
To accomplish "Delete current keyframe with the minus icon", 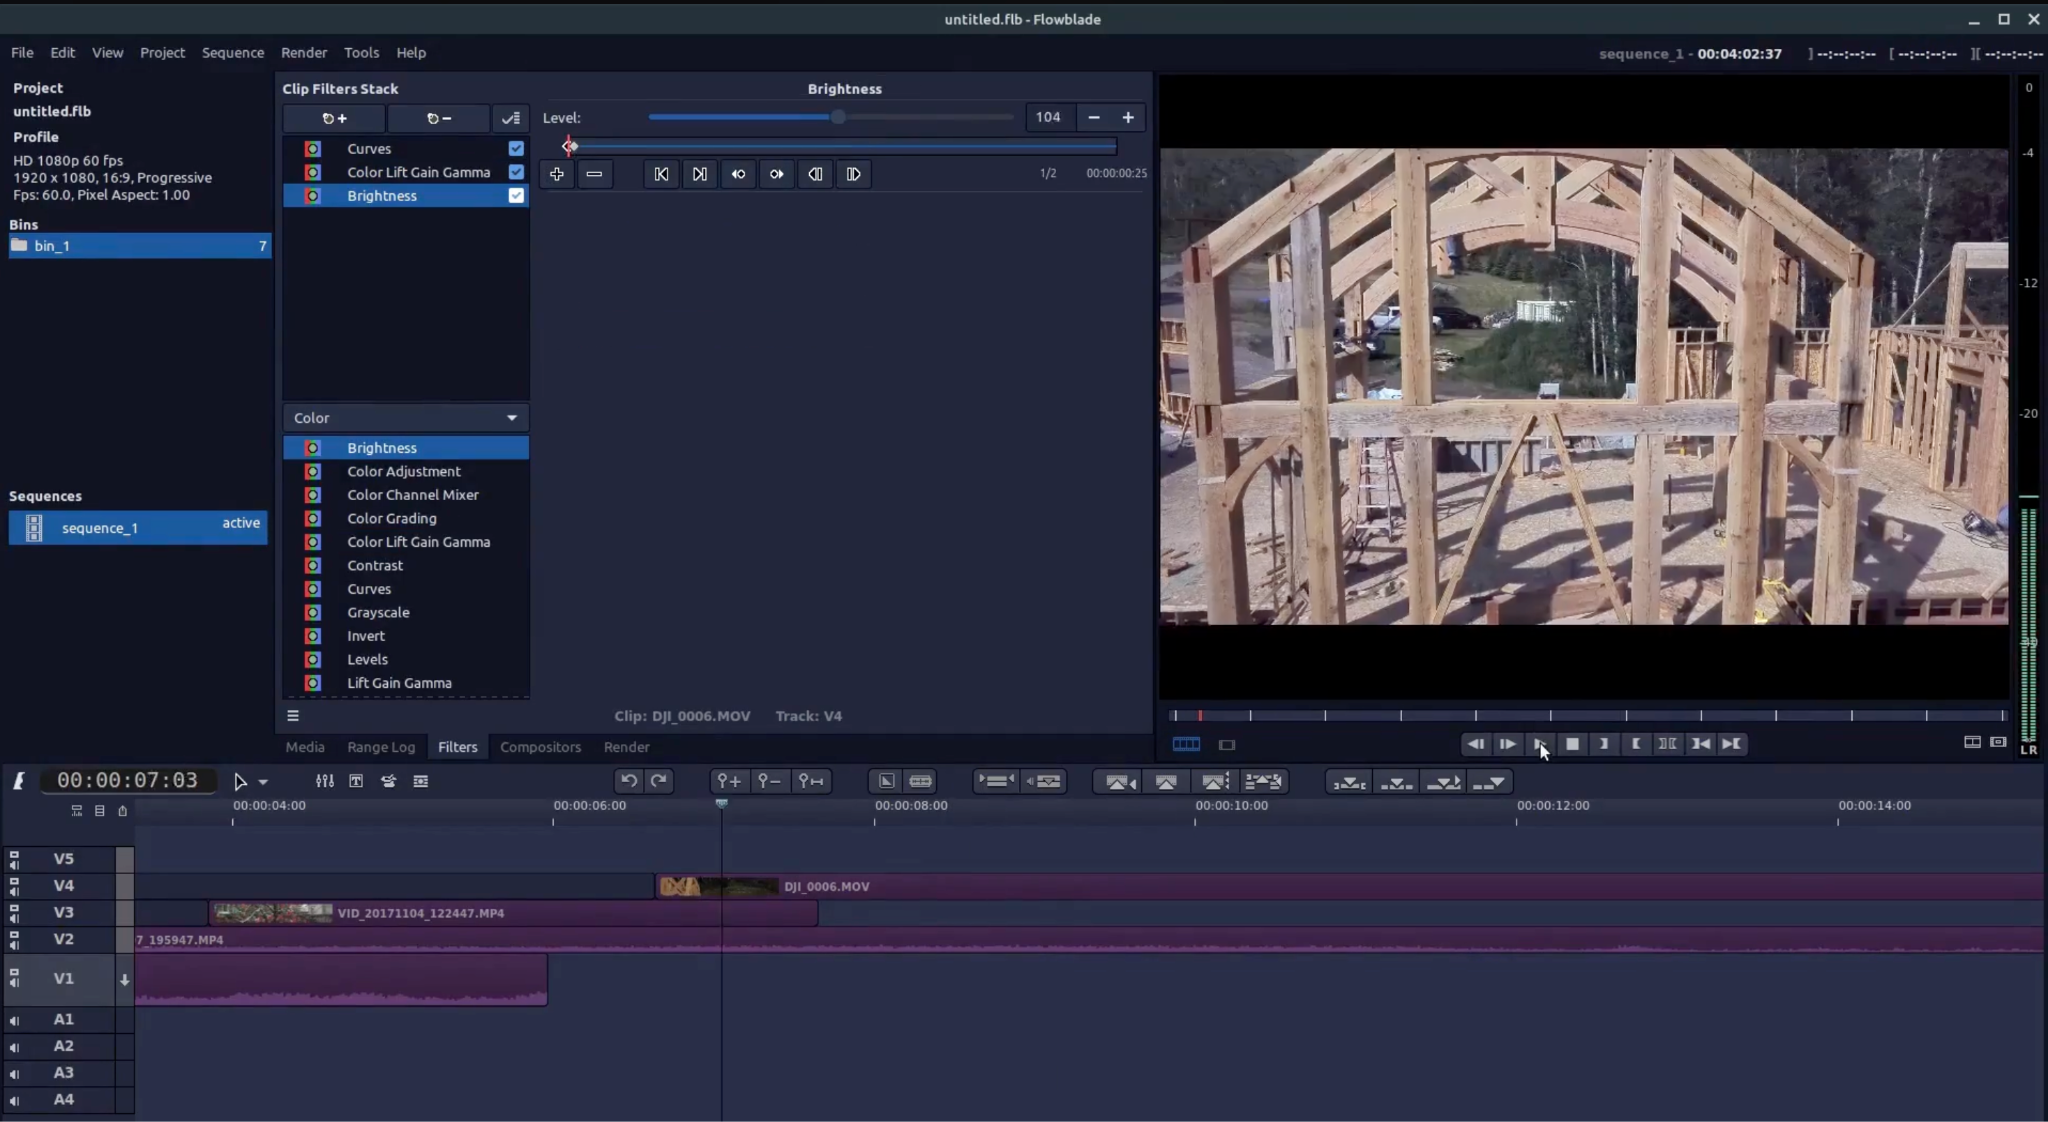I will coord(594,174).
